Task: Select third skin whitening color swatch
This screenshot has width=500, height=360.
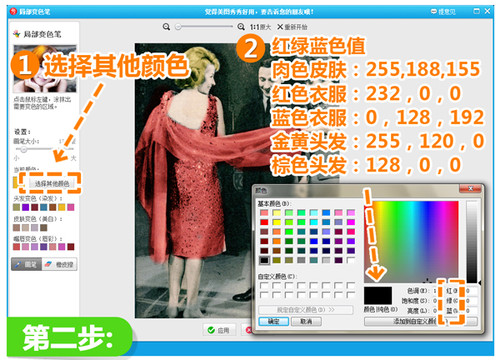Action: (x=34, y=228)
